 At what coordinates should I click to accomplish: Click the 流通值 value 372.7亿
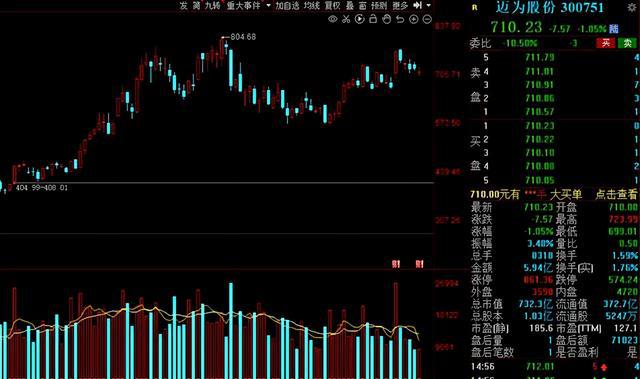coord(620,304)
